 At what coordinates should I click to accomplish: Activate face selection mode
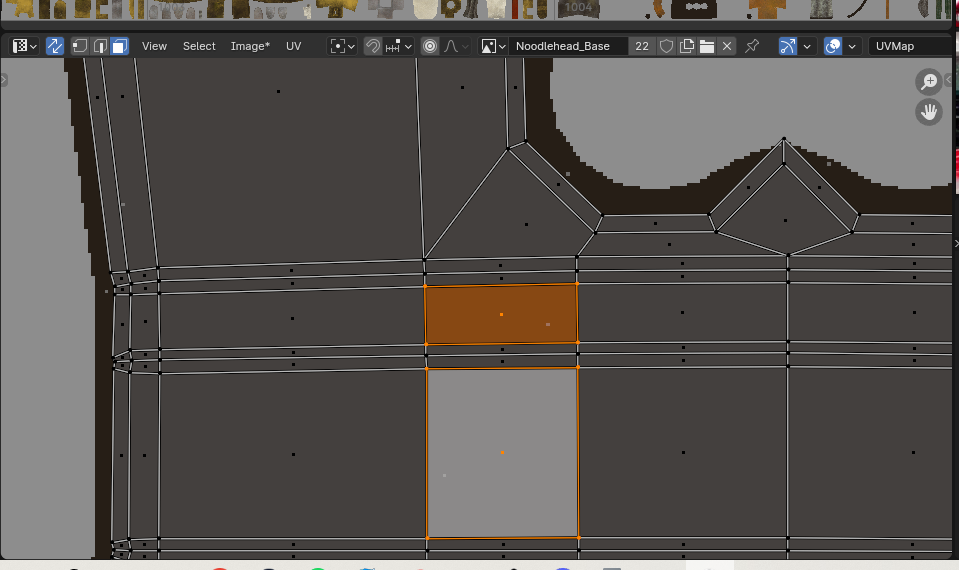(119, 46)
